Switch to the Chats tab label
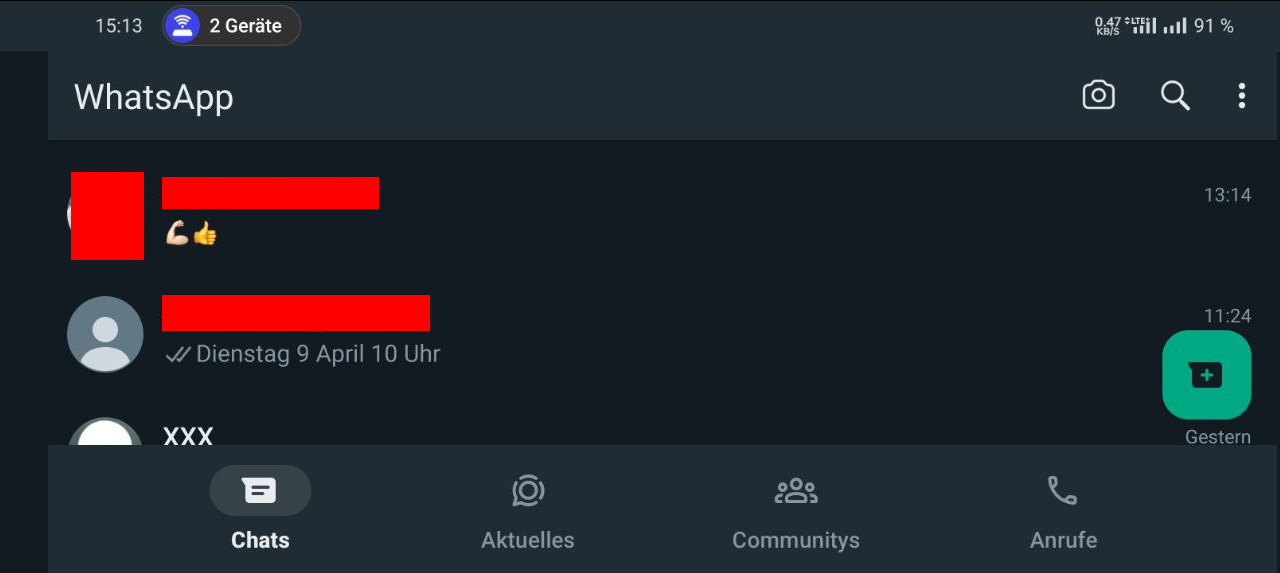Viewport: 1280px width, 573px height. tap(260, 540)
